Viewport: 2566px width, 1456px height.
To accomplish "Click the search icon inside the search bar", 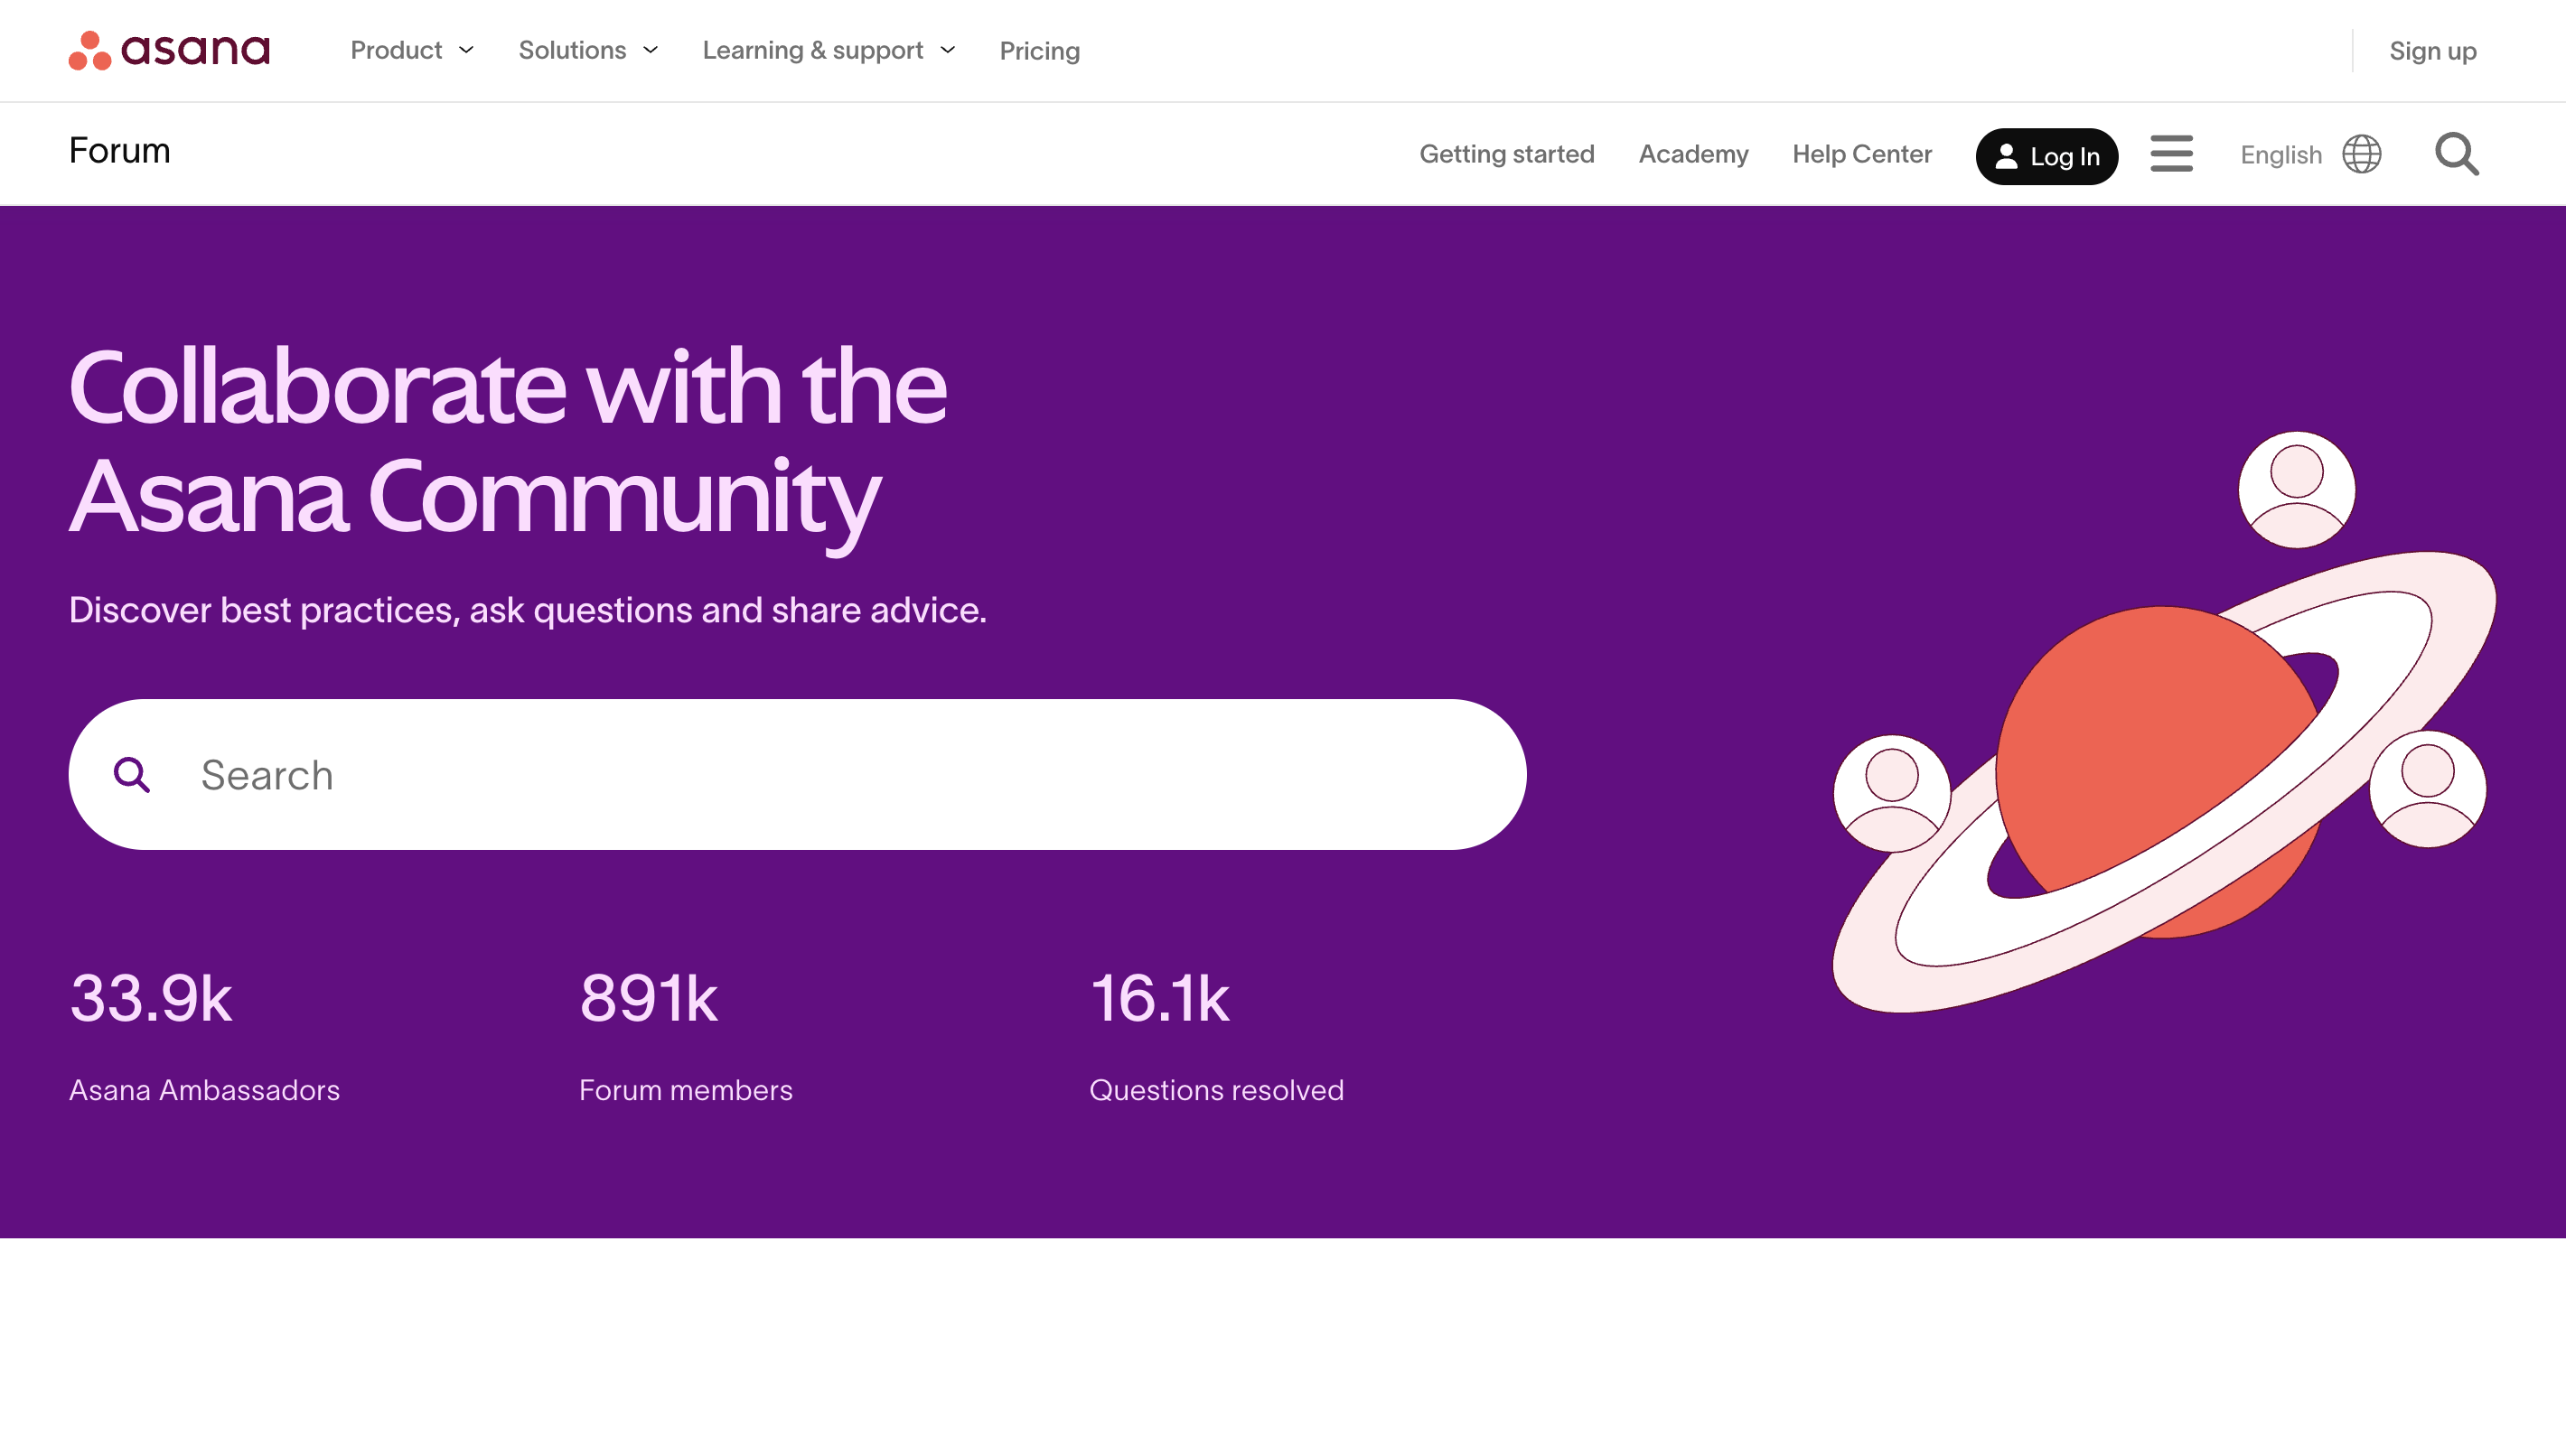I will coord(133,775).
